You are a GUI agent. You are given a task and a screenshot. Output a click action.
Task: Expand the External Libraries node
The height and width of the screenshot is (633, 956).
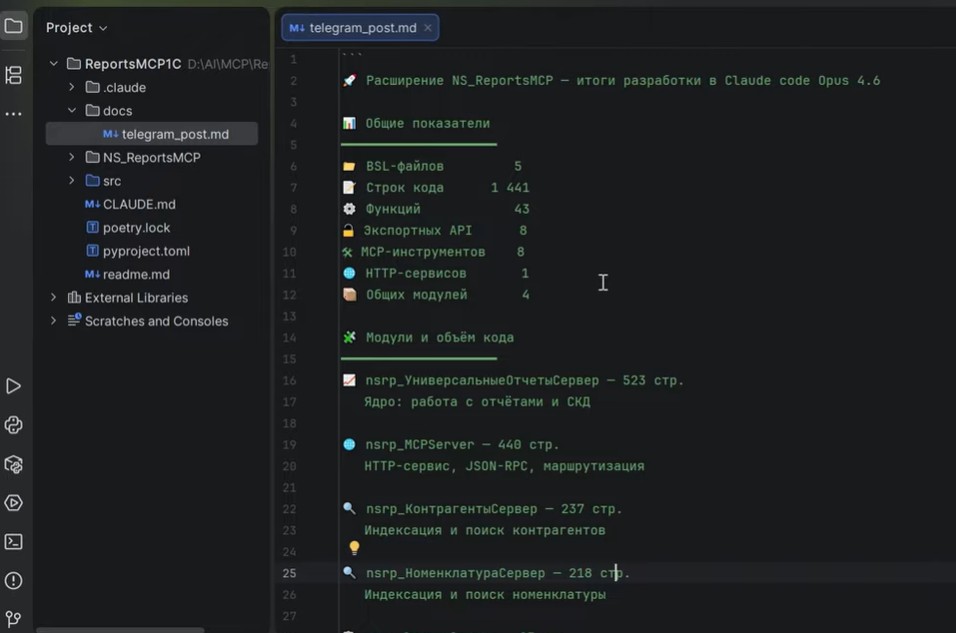(x=54, y=298)
